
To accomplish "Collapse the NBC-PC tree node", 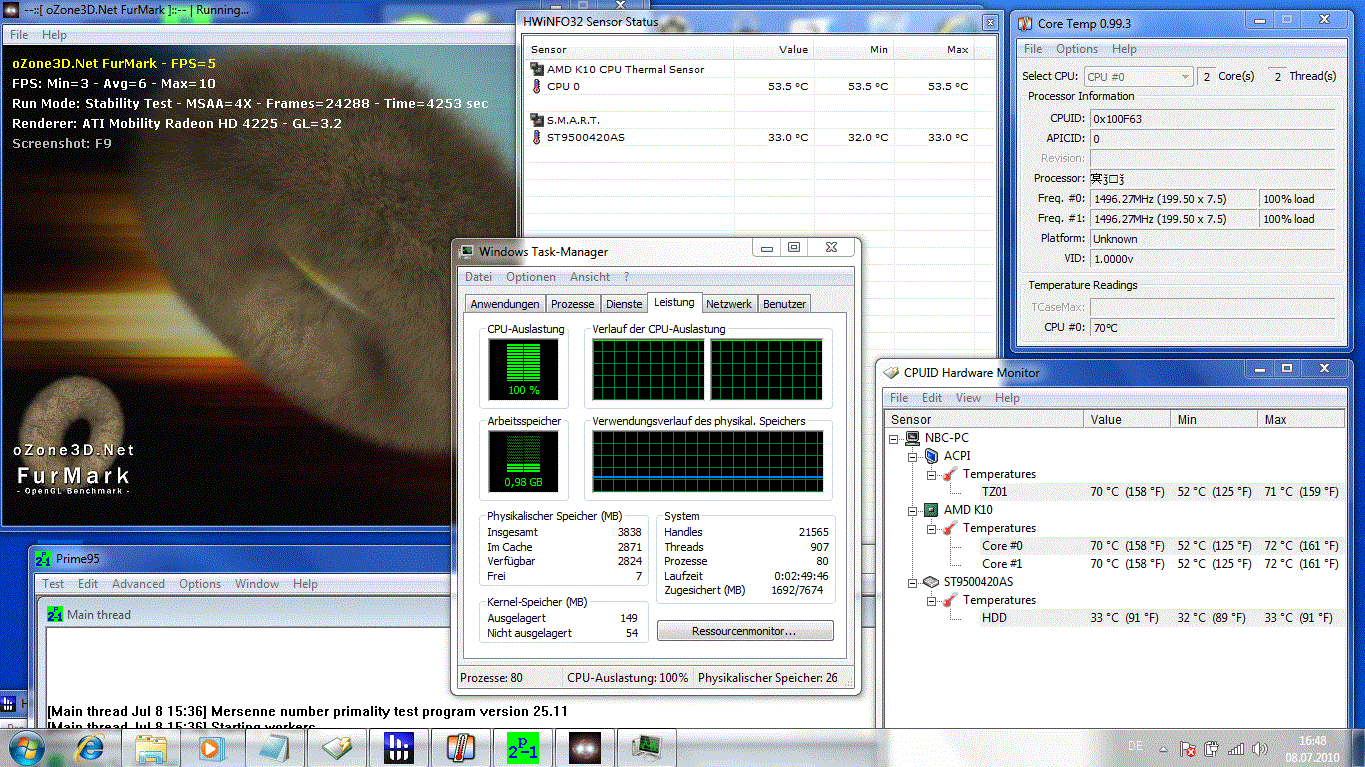I will [895, 438].
